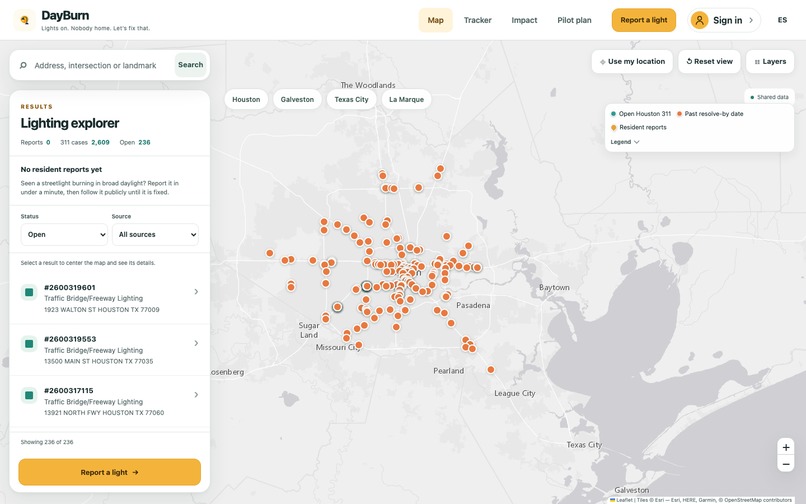Click the Sign in button
This screenshot has width=806, height=504.
point(724,20)
